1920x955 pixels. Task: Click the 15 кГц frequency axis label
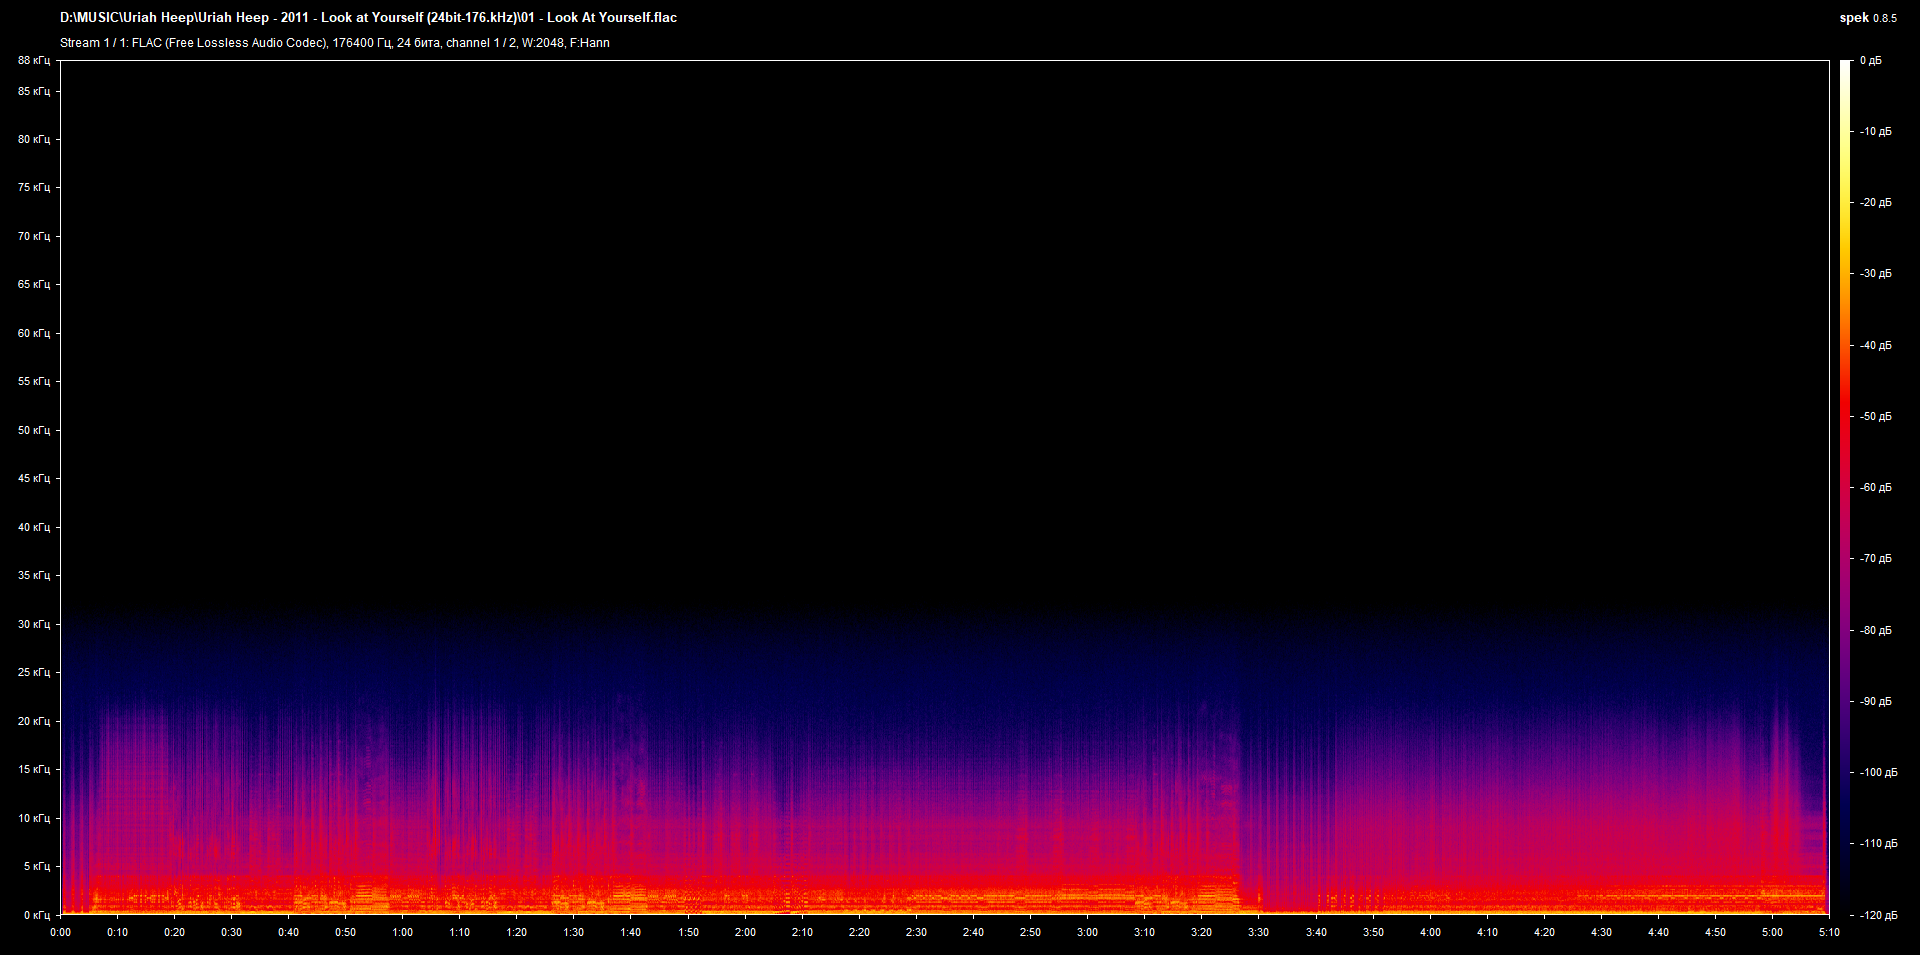(x=34, y=770)
